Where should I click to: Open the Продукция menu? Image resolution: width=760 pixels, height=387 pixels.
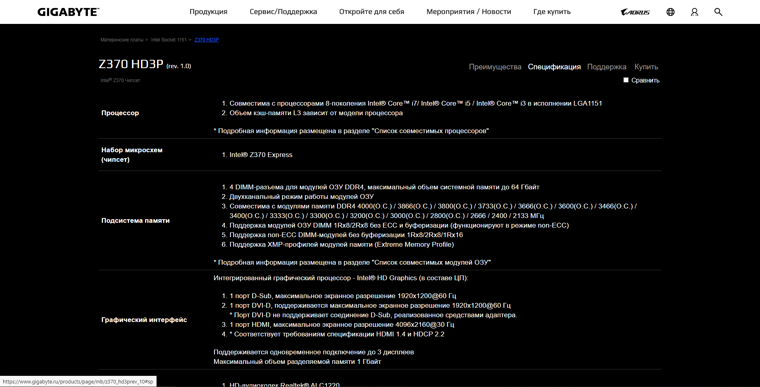208,12
